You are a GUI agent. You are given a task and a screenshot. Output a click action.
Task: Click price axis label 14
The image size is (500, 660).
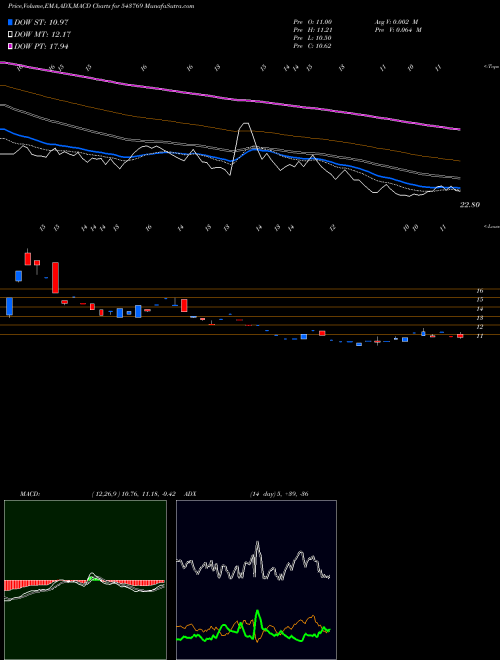(479, 309)
